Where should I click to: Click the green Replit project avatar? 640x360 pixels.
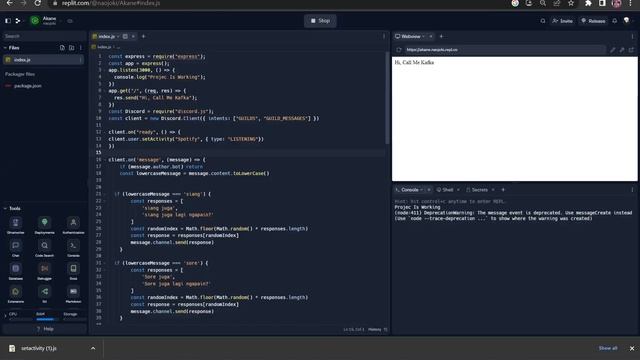click(35, 20)
